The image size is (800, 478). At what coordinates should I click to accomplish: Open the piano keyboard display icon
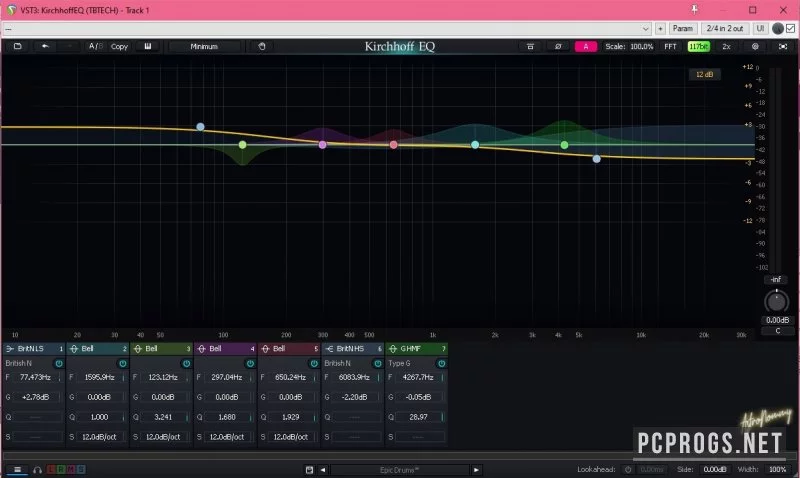tap(147, 46)
